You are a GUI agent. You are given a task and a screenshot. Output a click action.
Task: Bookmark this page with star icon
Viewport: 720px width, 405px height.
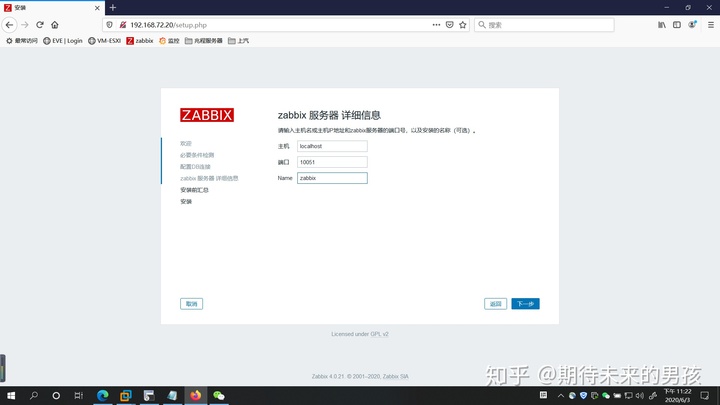click(x=463, y=25)
